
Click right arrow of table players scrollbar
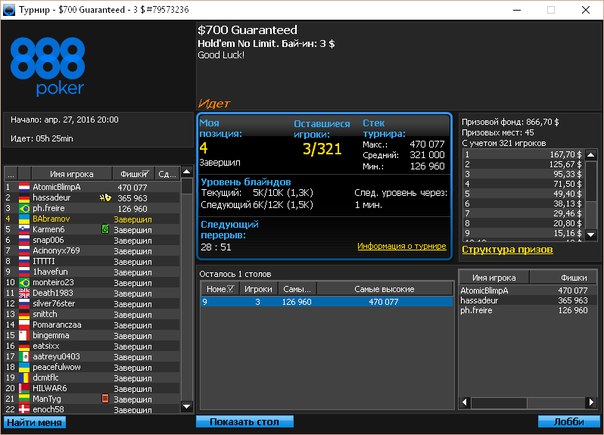591,402
